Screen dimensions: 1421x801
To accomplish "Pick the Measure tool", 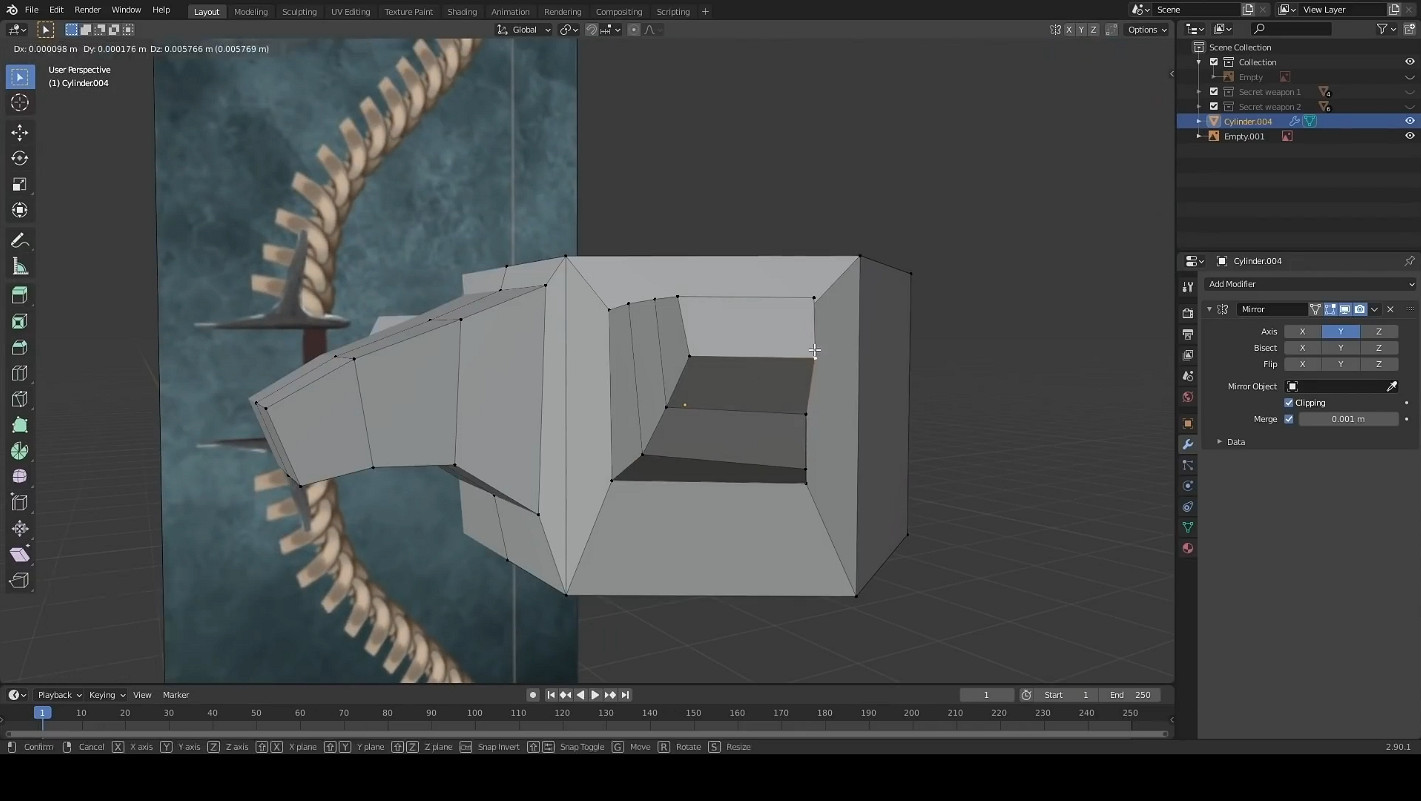I will coord(19,266).
